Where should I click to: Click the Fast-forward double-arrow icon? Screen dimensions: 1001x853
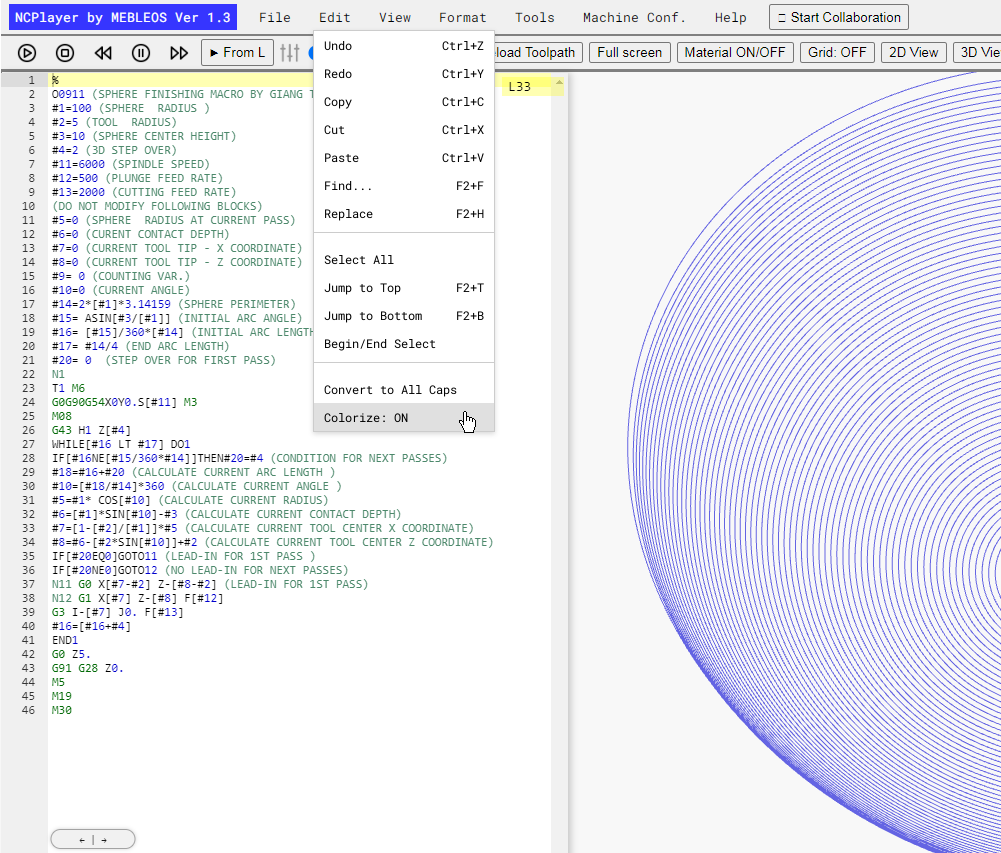[179, 53]
